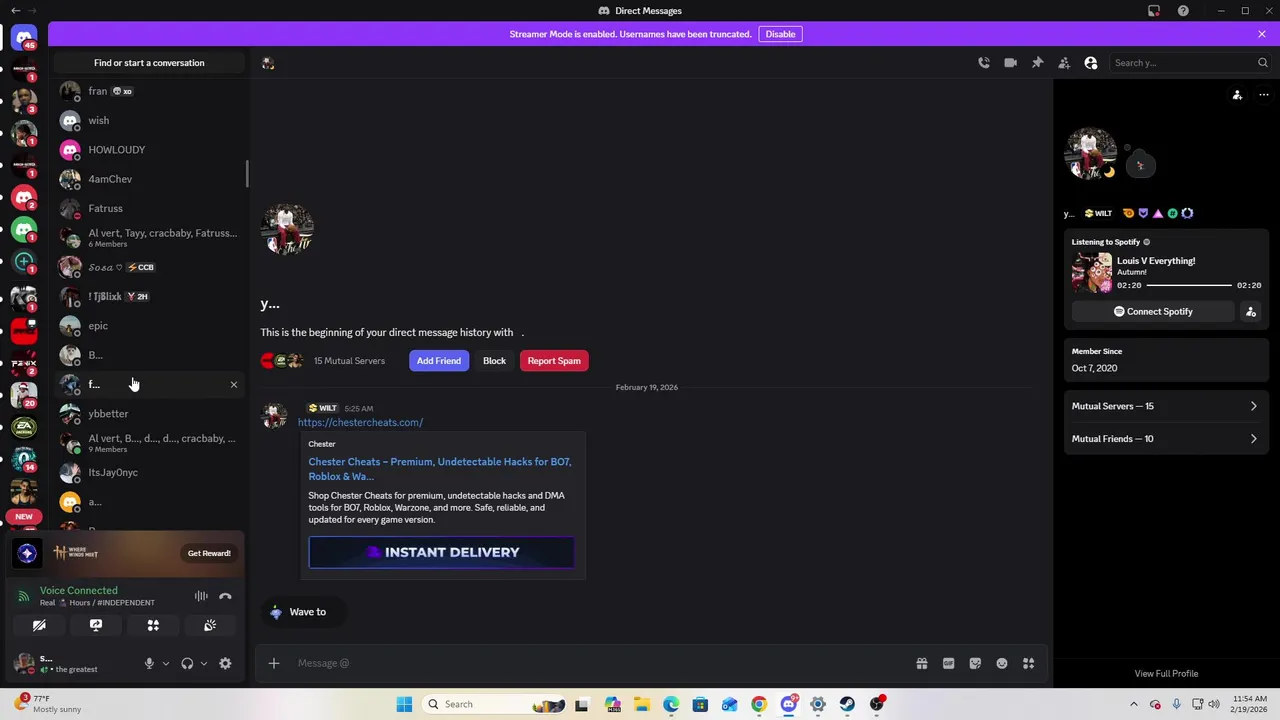Open the epic conversation

click(149, 326)
